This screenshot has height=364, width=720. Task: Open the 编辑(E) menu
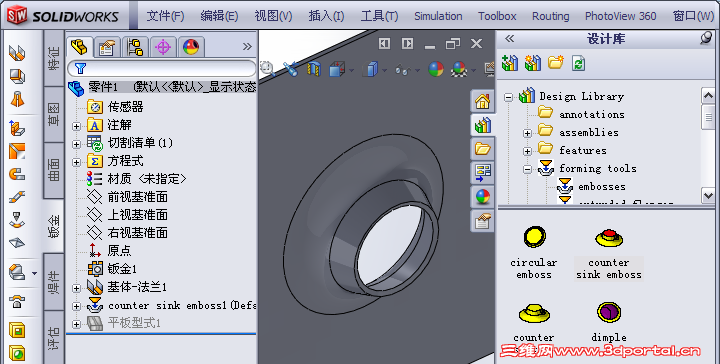[x=219, y=16]
